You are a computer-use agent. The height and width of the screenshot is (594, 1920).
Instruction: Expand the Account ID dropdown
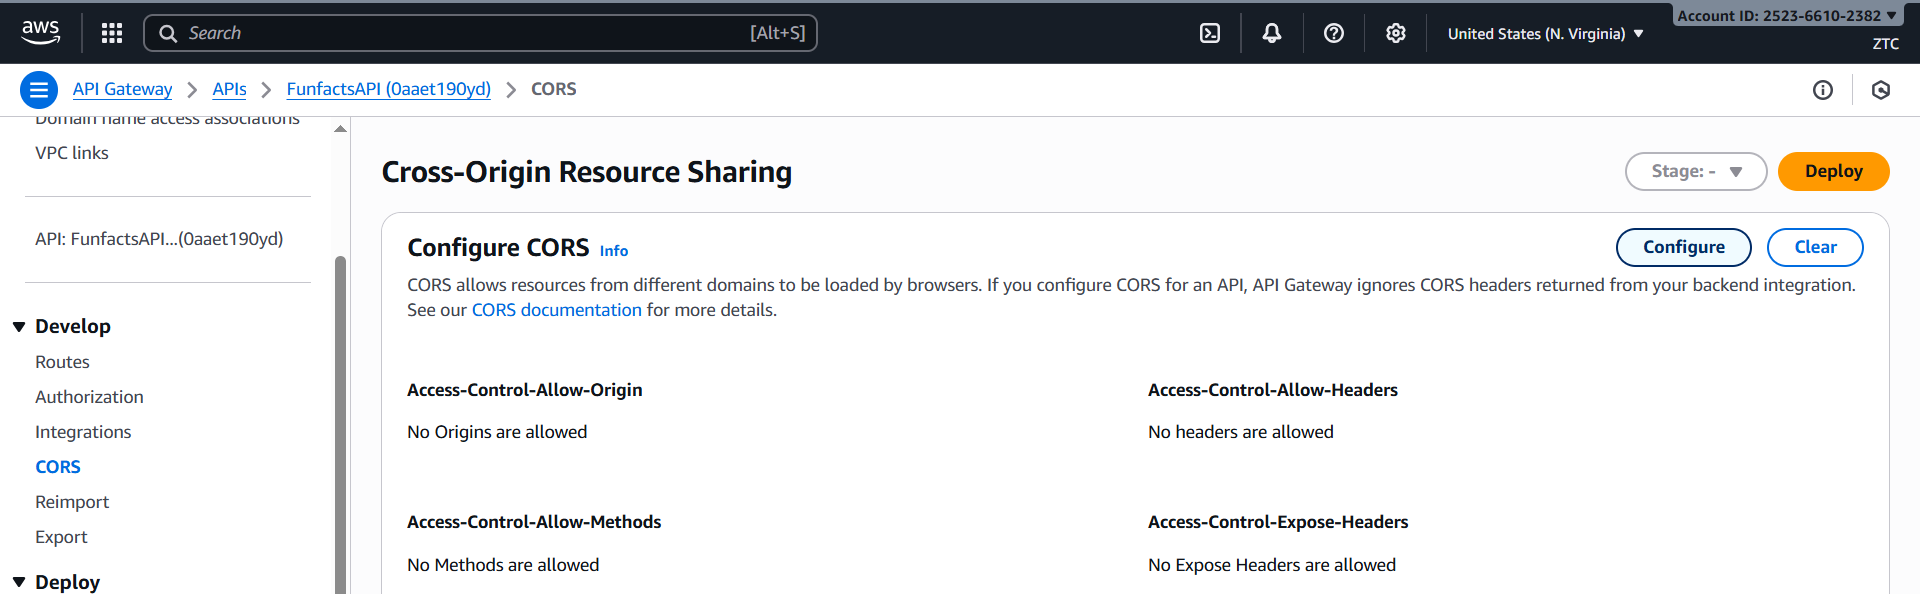(x=1787, y=15)
